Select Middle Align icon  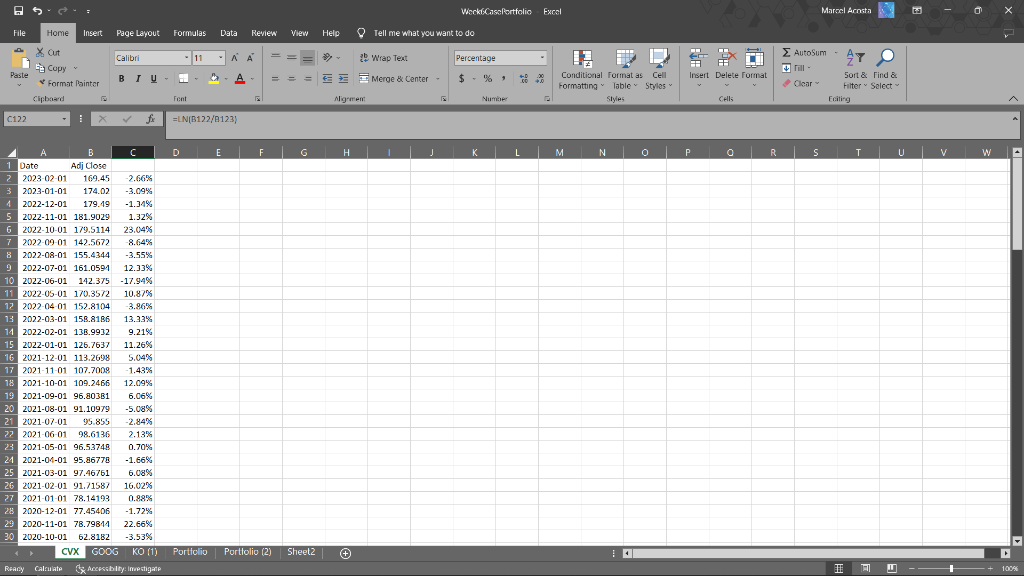tap(291, 58)
